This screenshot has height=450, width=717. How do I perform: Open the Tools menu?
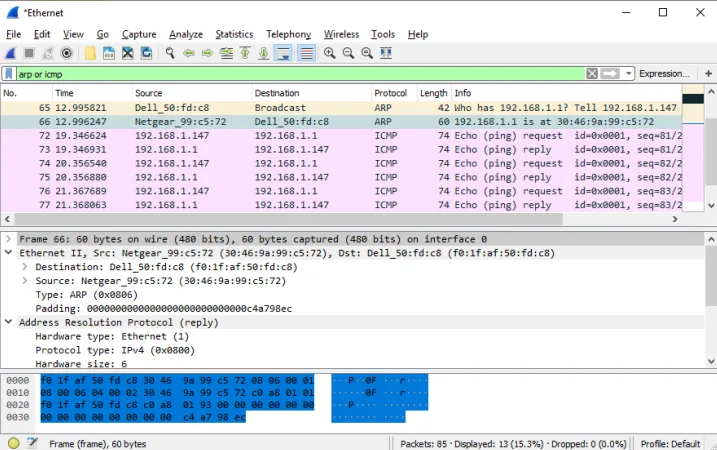coord(383,34)
